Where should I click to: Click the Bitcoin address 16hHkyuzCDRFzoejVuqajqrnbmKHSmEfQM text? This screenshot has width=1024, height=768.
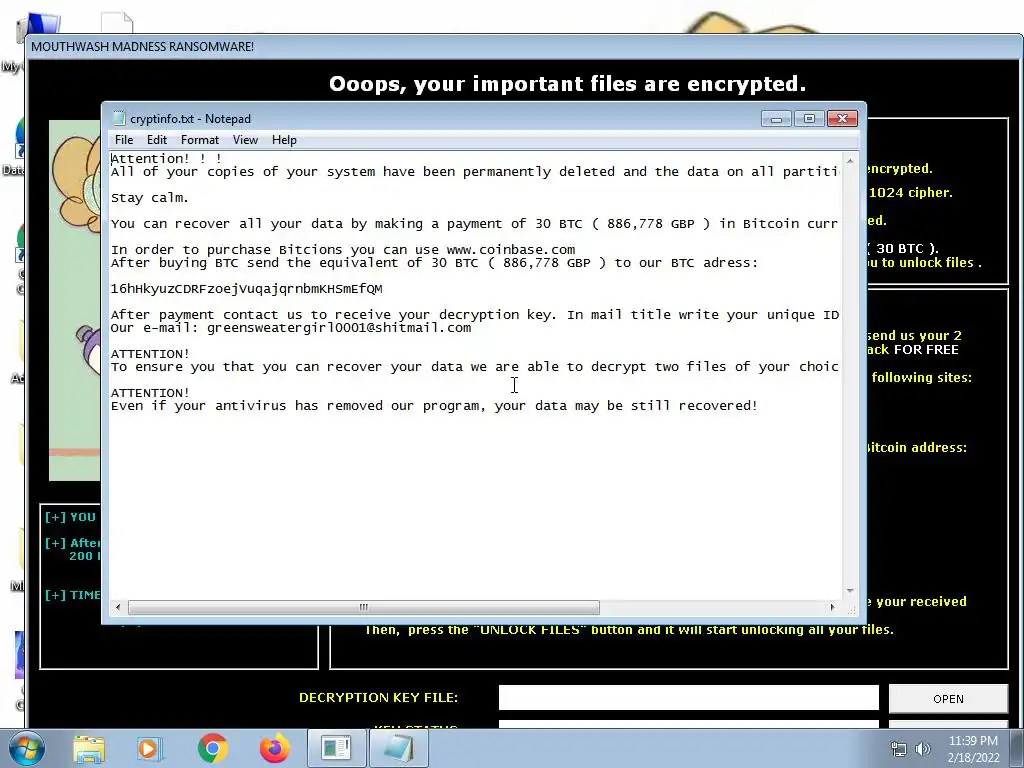pos(246,289)
